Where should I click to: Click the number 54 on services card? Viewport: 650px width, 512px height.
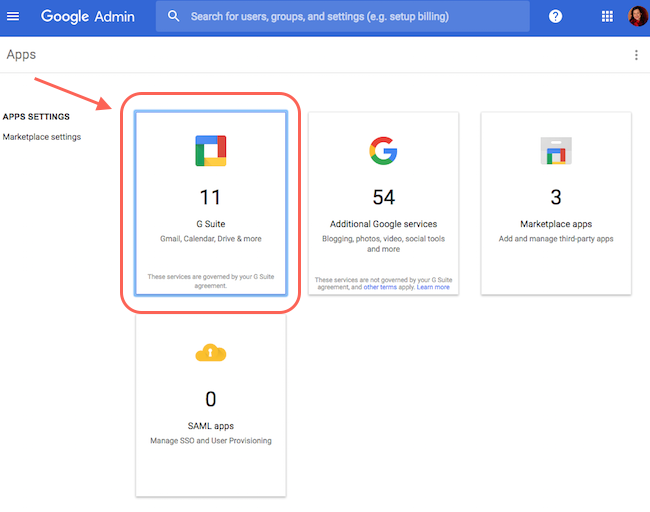point(383,197)
